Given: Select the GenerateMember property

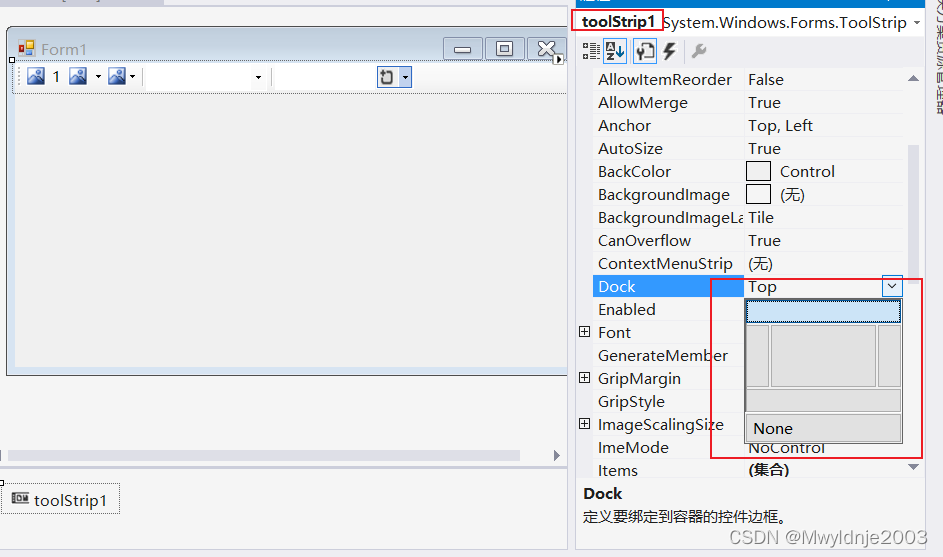Looking at the screenshot, I should [x=663, y=355].
